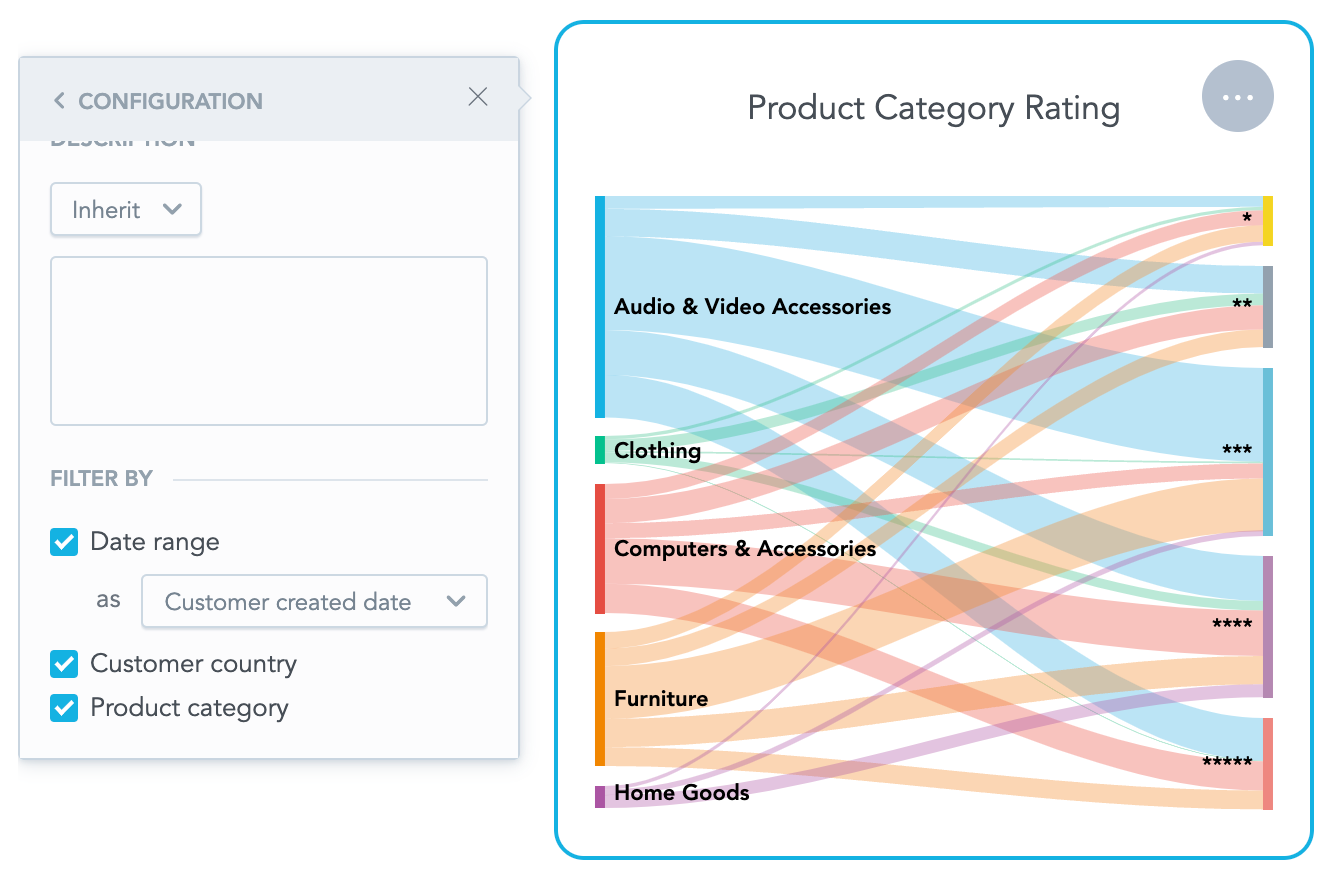Click the five-star rating node
The width and height of the screenshot is (1336, 876).
(1268, 764)
